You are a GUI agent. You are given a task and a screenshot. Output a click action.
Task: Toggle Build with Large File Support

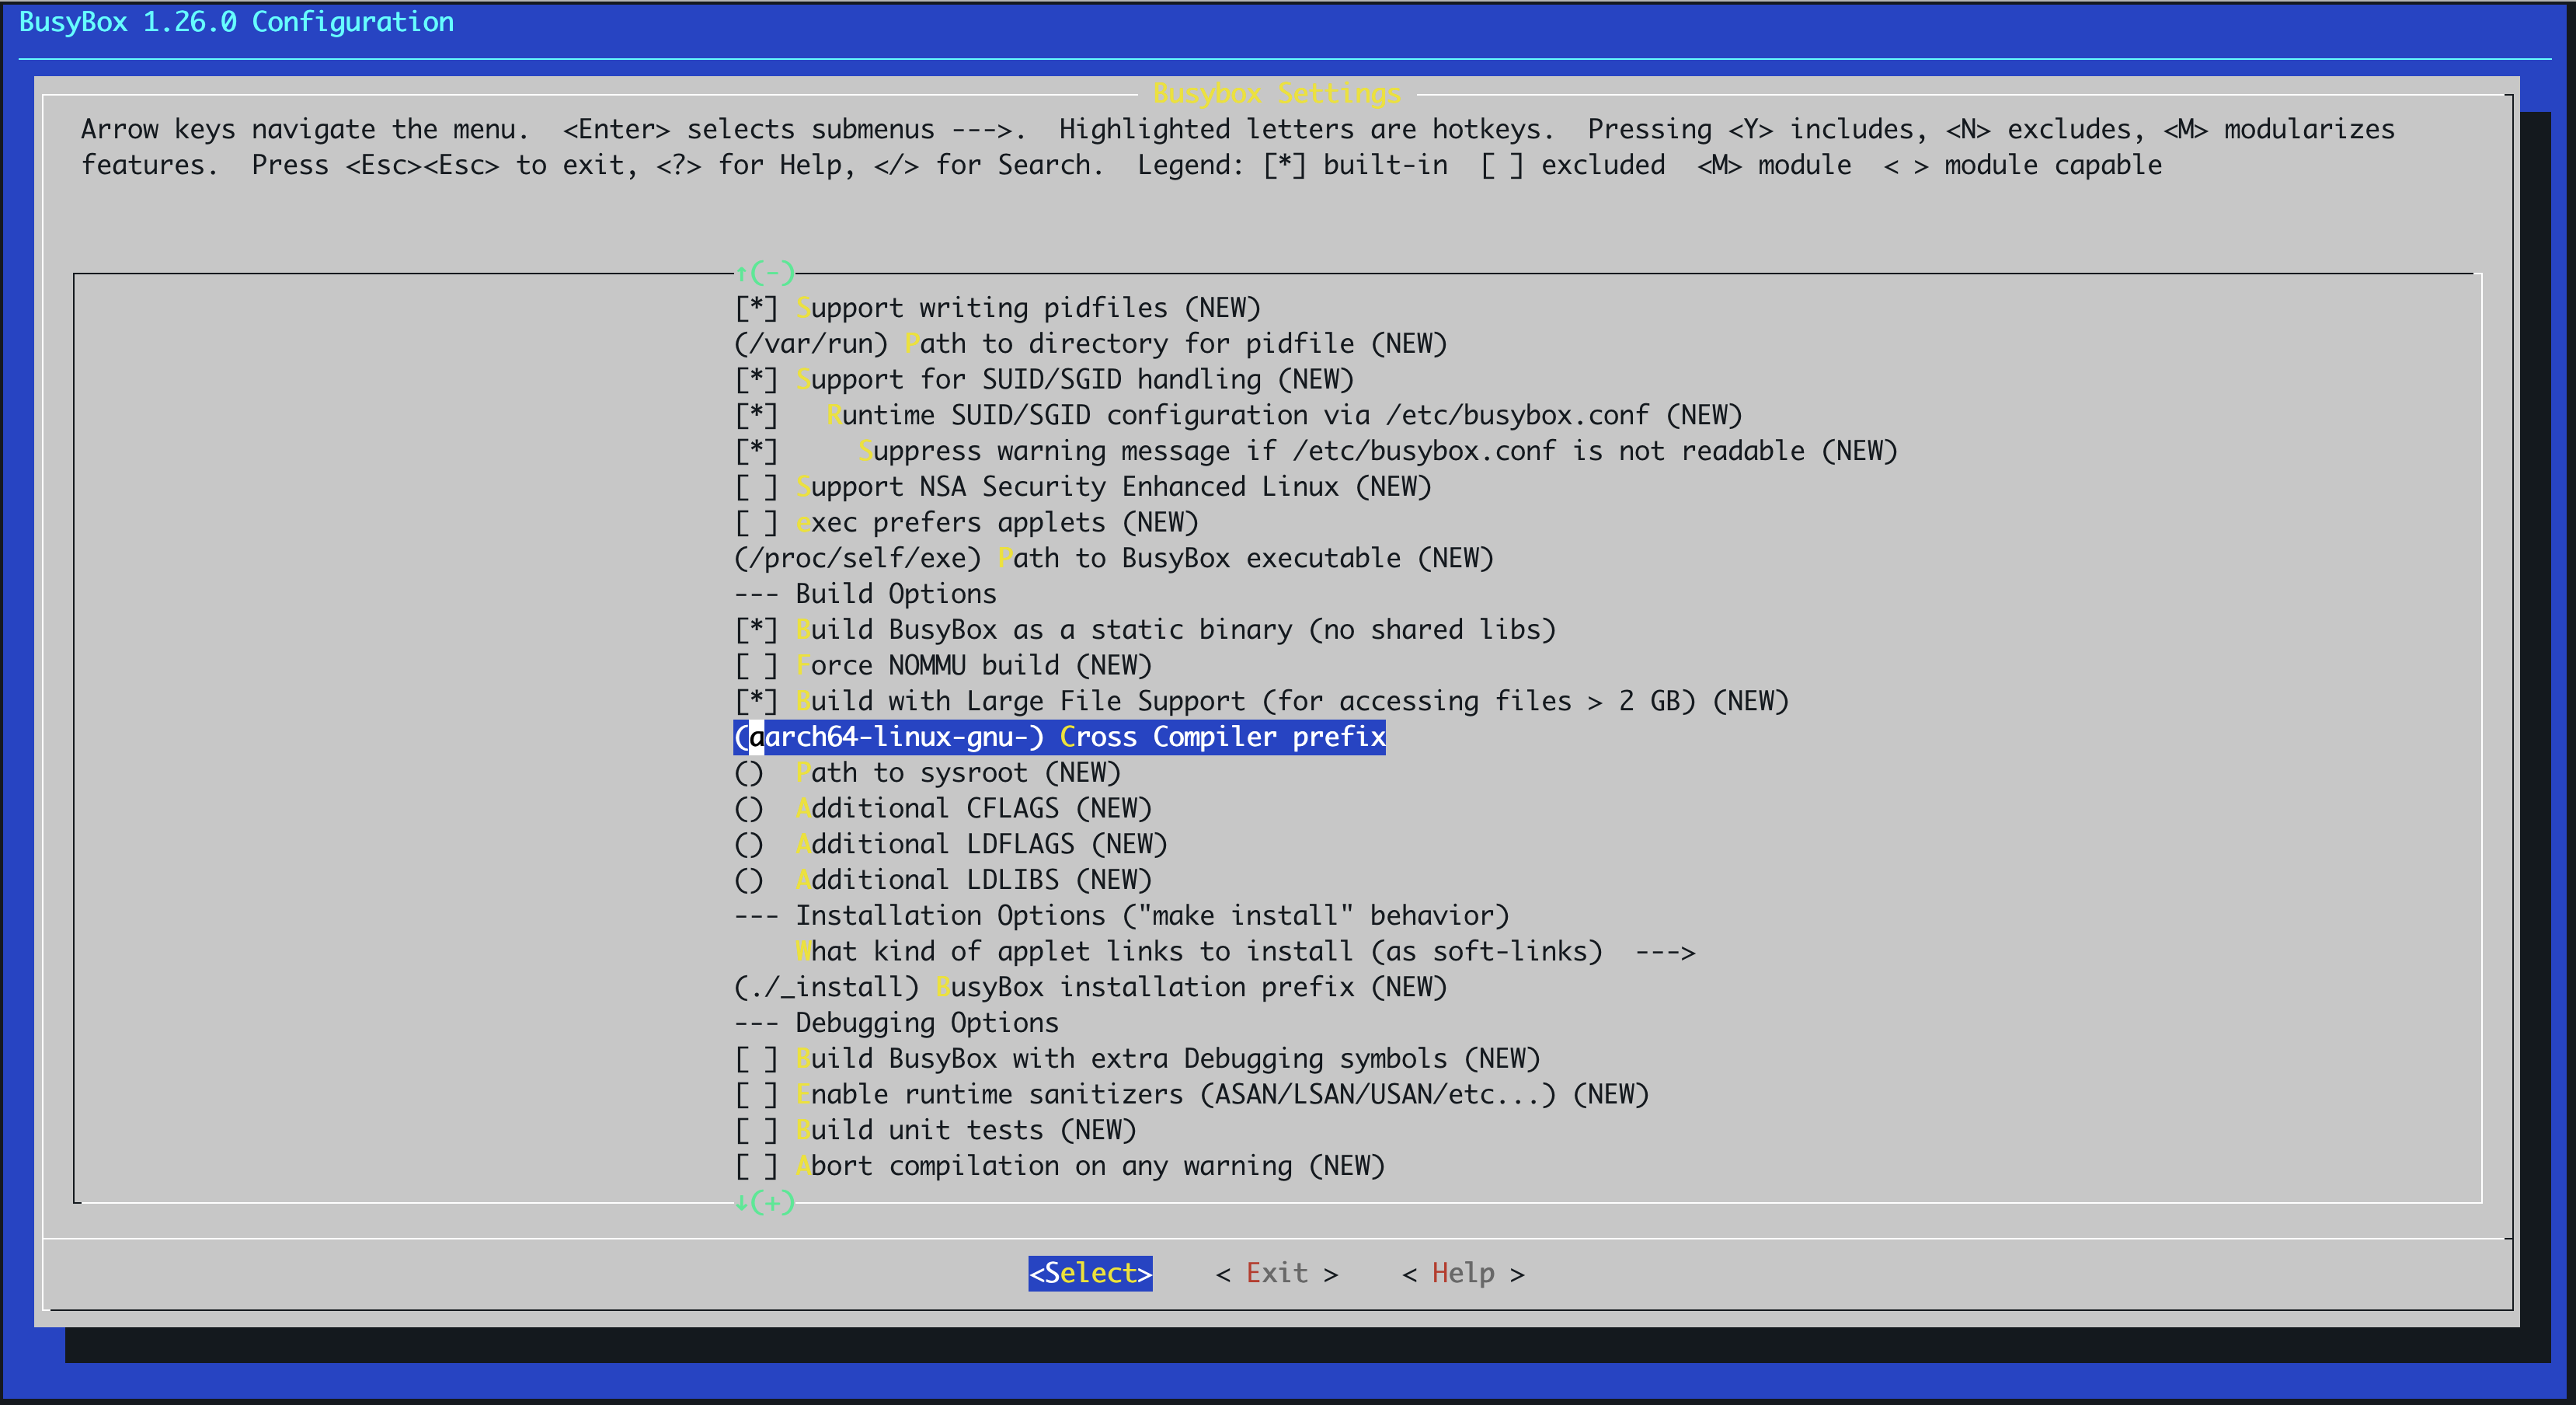(x=1262, y=702)
